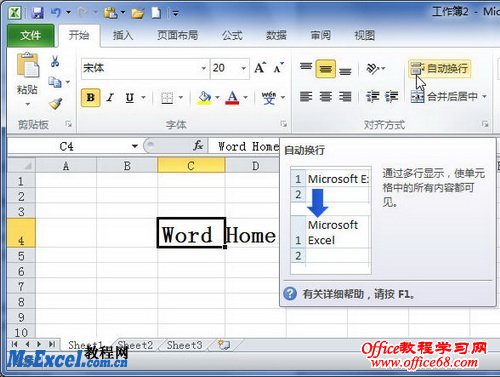Image resolution: width=500 pixels, height=377 pixels.
Task: Click the Save icon in quick access toolbar
Action: pos(38,13)
